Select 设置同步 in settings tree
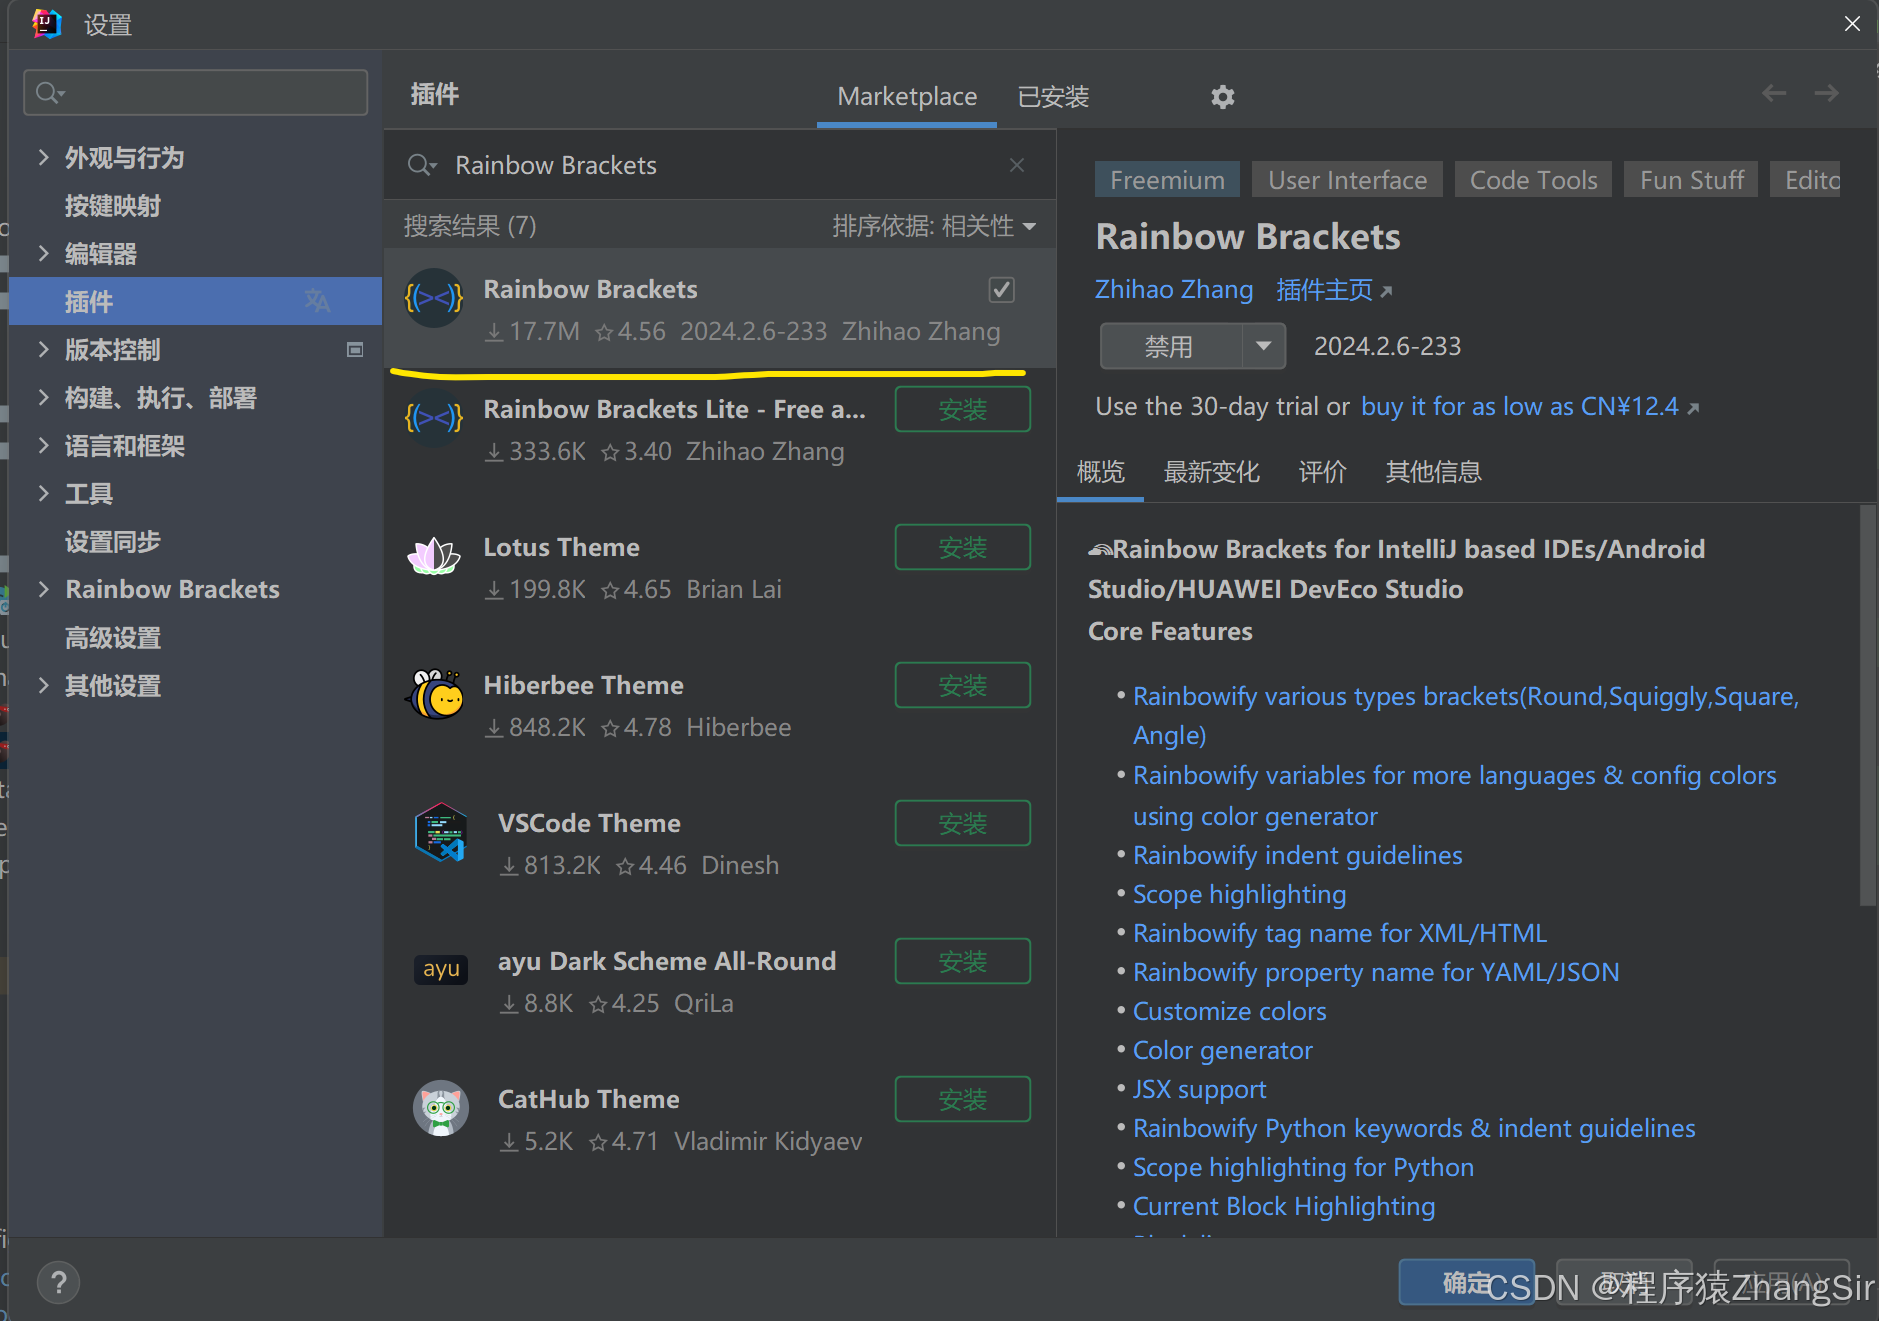This screenshot has height=1321, width=1879. click(x=113, y=542)
